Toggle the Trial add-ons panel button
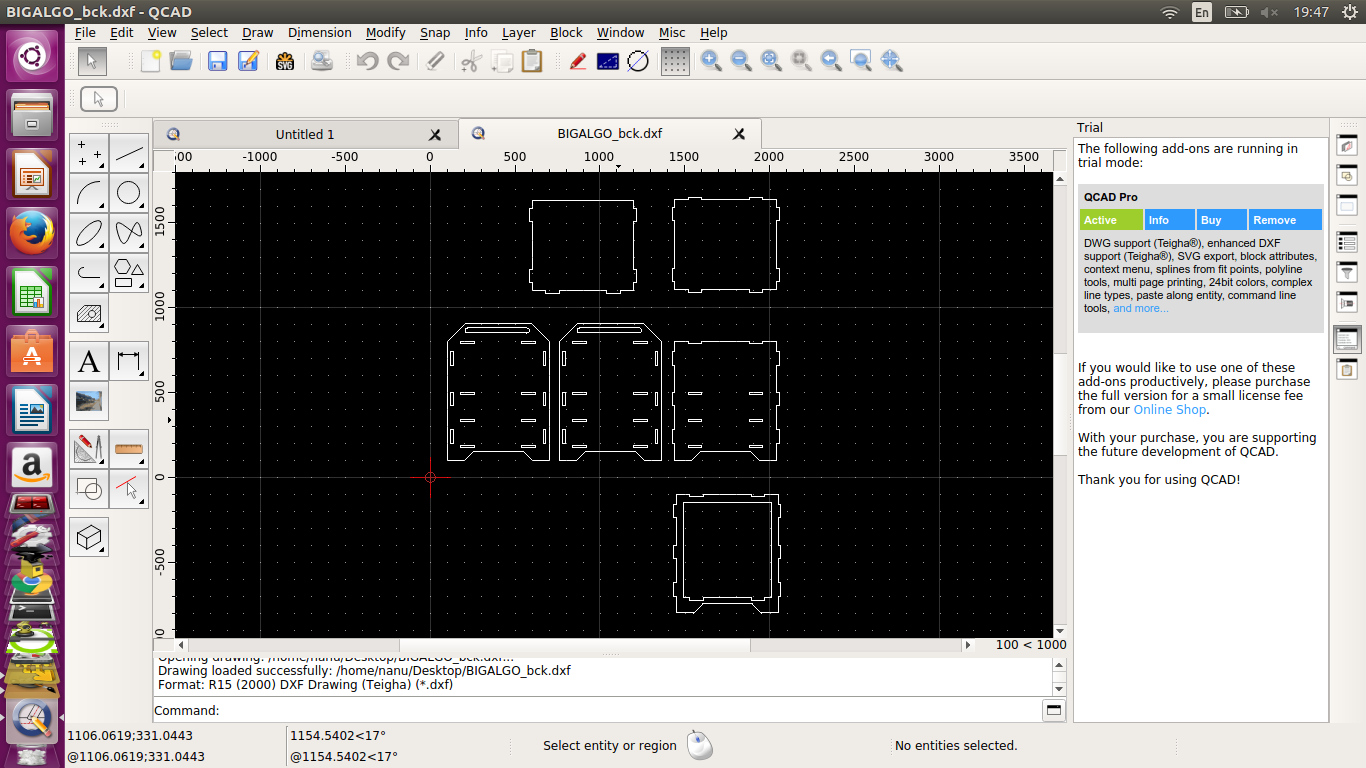Viewport: 1366px width, 768px height. coord(1347,339)
